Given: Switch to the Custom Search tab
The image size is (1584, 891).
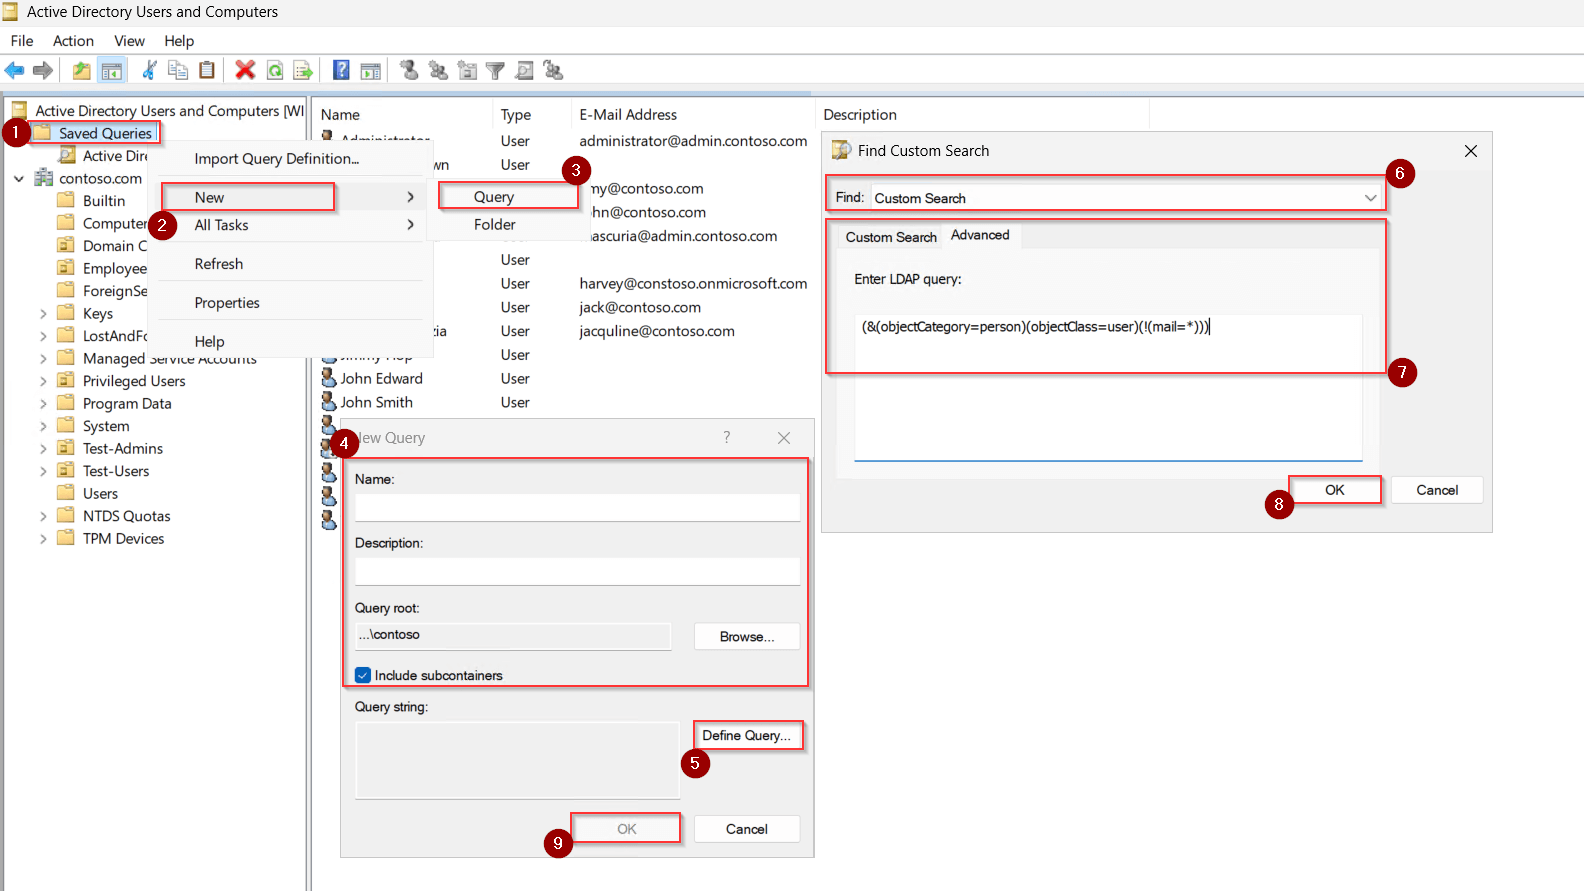Looking at the screenshot, I should click(890, 237).
